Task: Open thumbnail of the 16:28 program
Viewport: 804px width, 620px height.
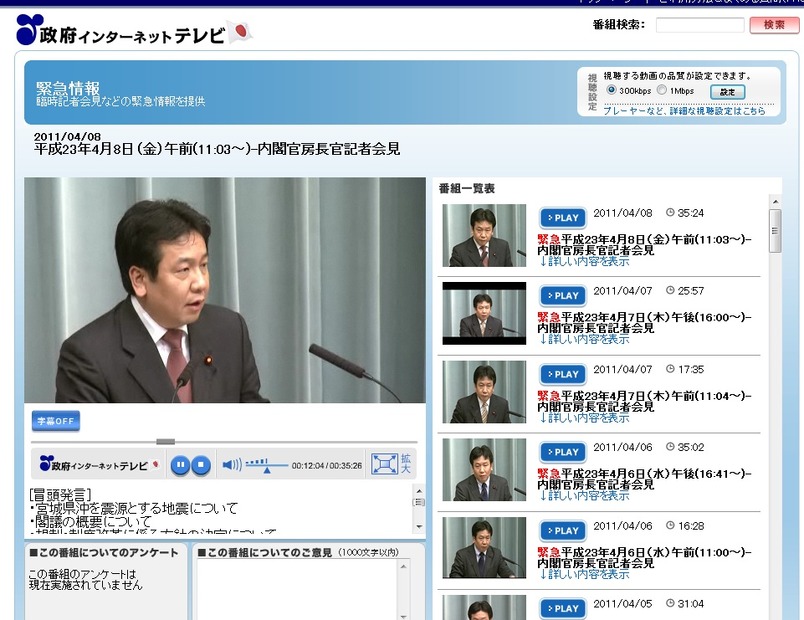Action: coord(484,548)
